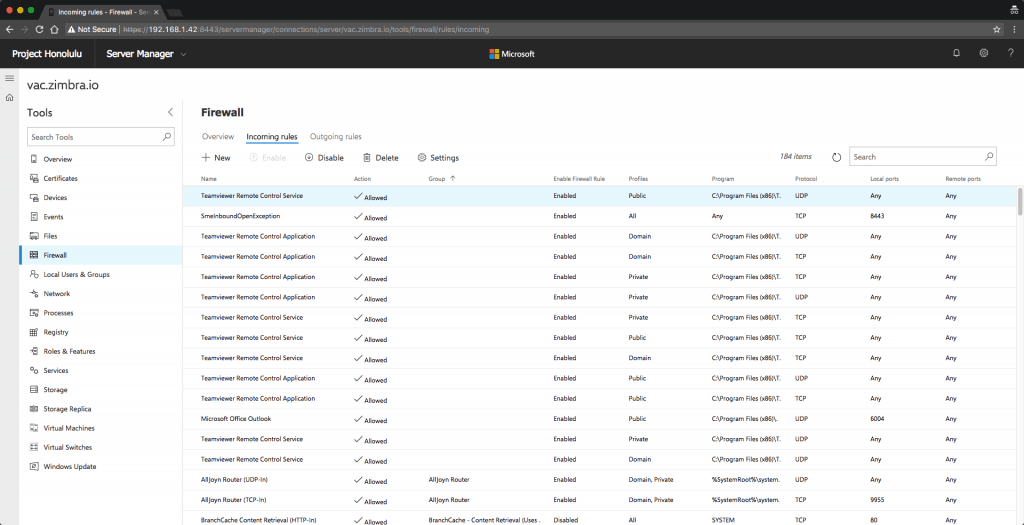Click the Delete rule button
1024x525 pixels.
(x=381, y=157)
